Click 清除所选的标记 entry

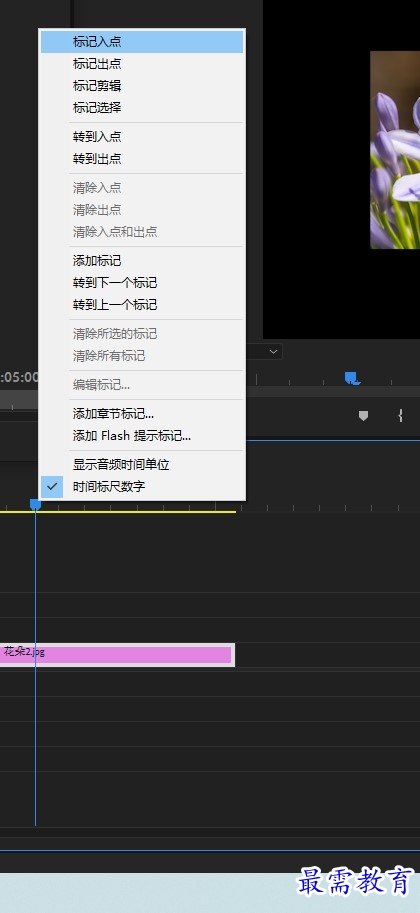pyautogui.click(x=142, y=334)
